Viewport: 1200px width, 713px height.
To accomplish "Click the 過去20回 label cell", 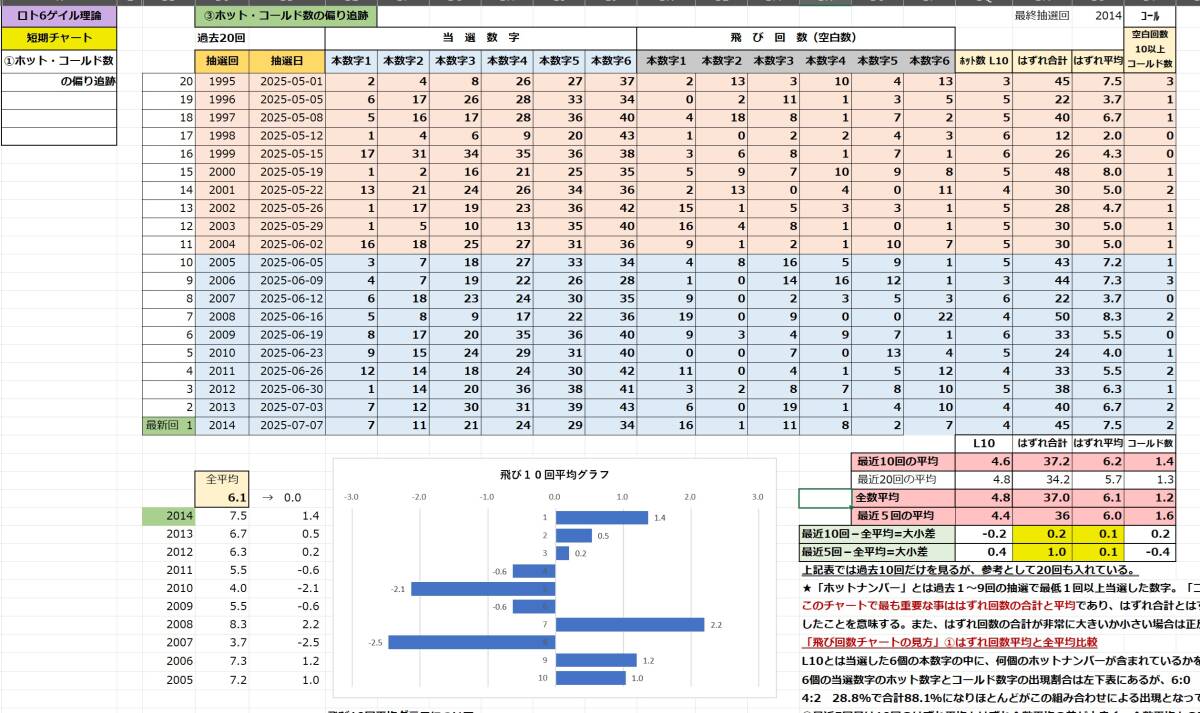I will click(x=220, y=37).
